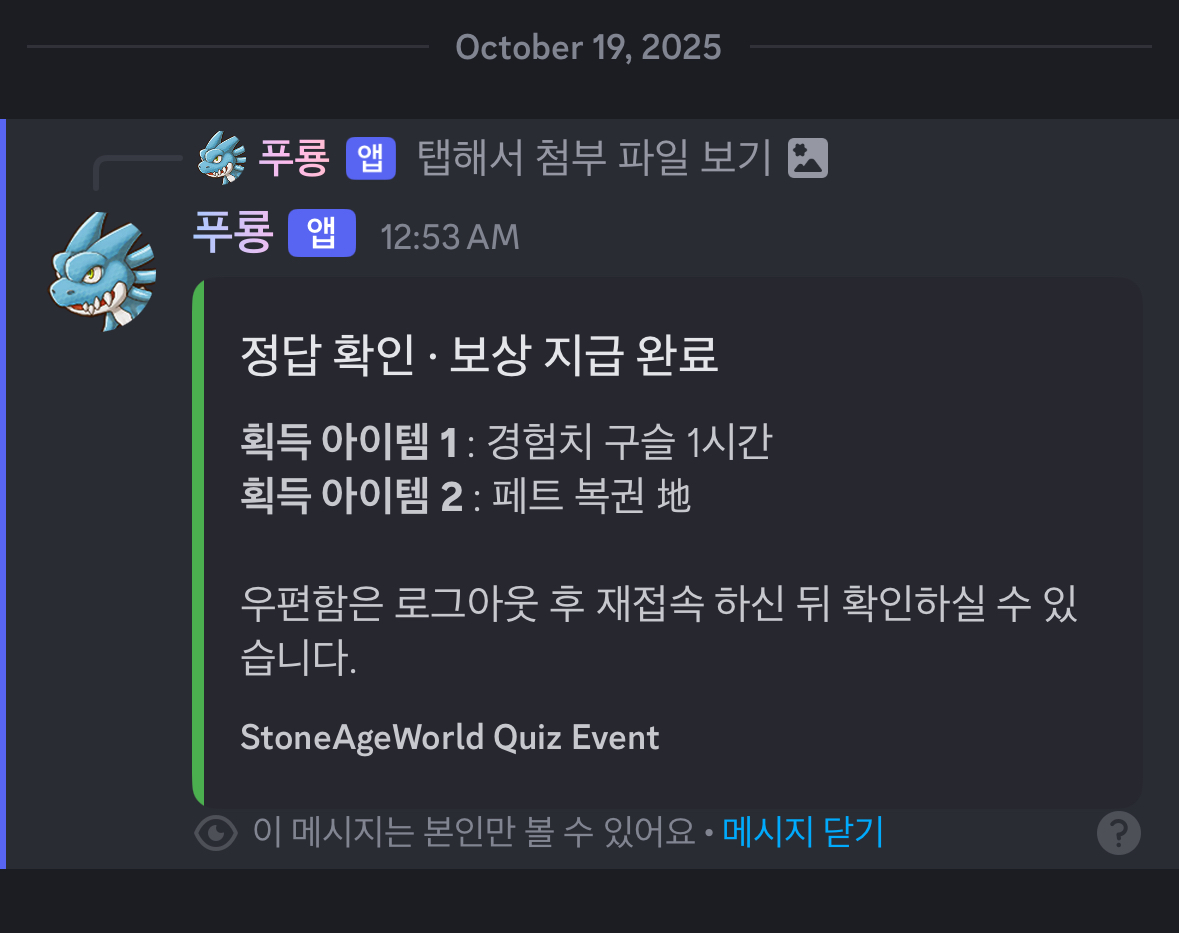Screen dimensions: 1179x933
Task: Select the pink 푸룡 name in reply preview
Action: (294, 158)
